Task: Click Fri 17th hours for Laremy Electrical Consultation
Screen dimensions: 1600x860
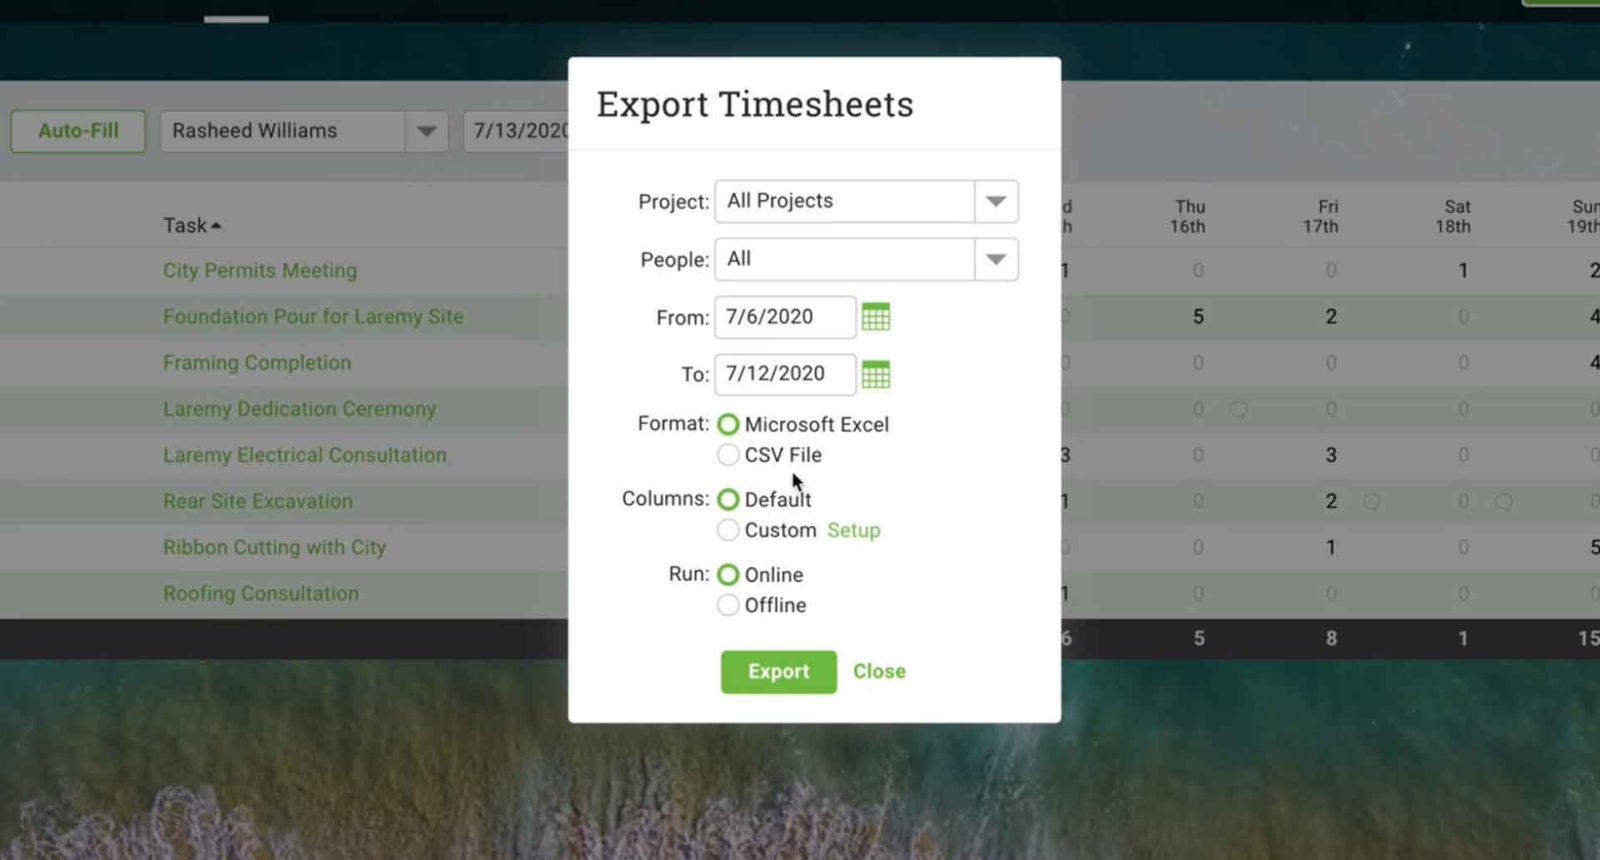Action: tap(1331, 455)
